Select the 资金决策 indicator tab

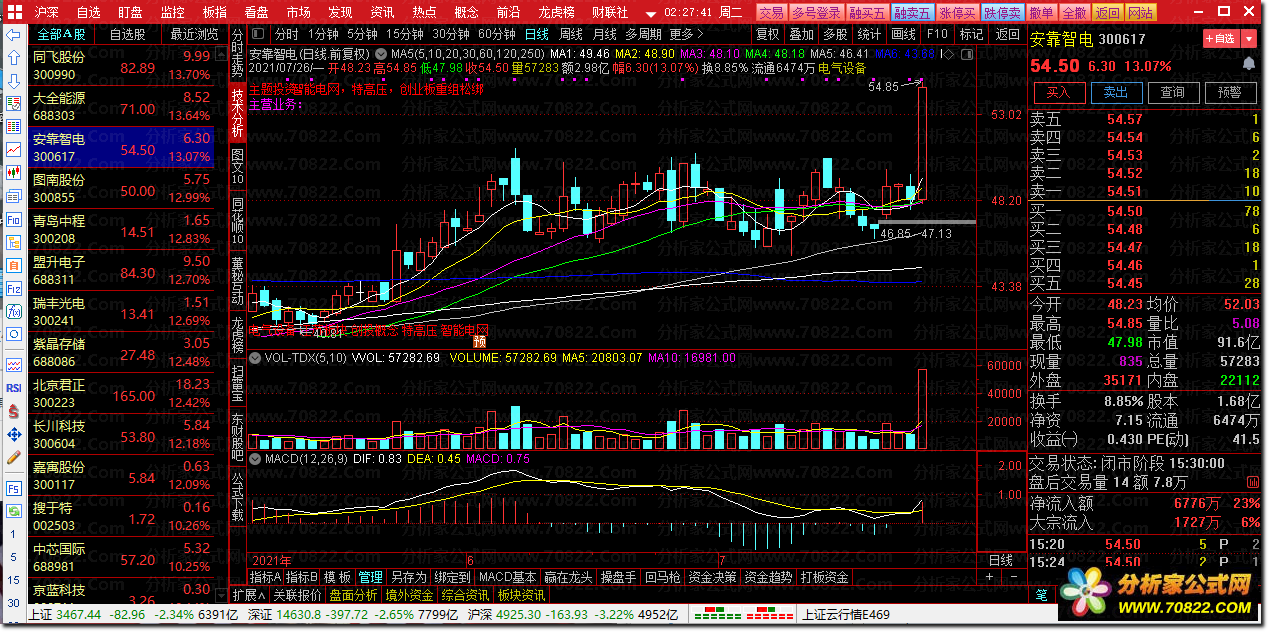[713, 577]
